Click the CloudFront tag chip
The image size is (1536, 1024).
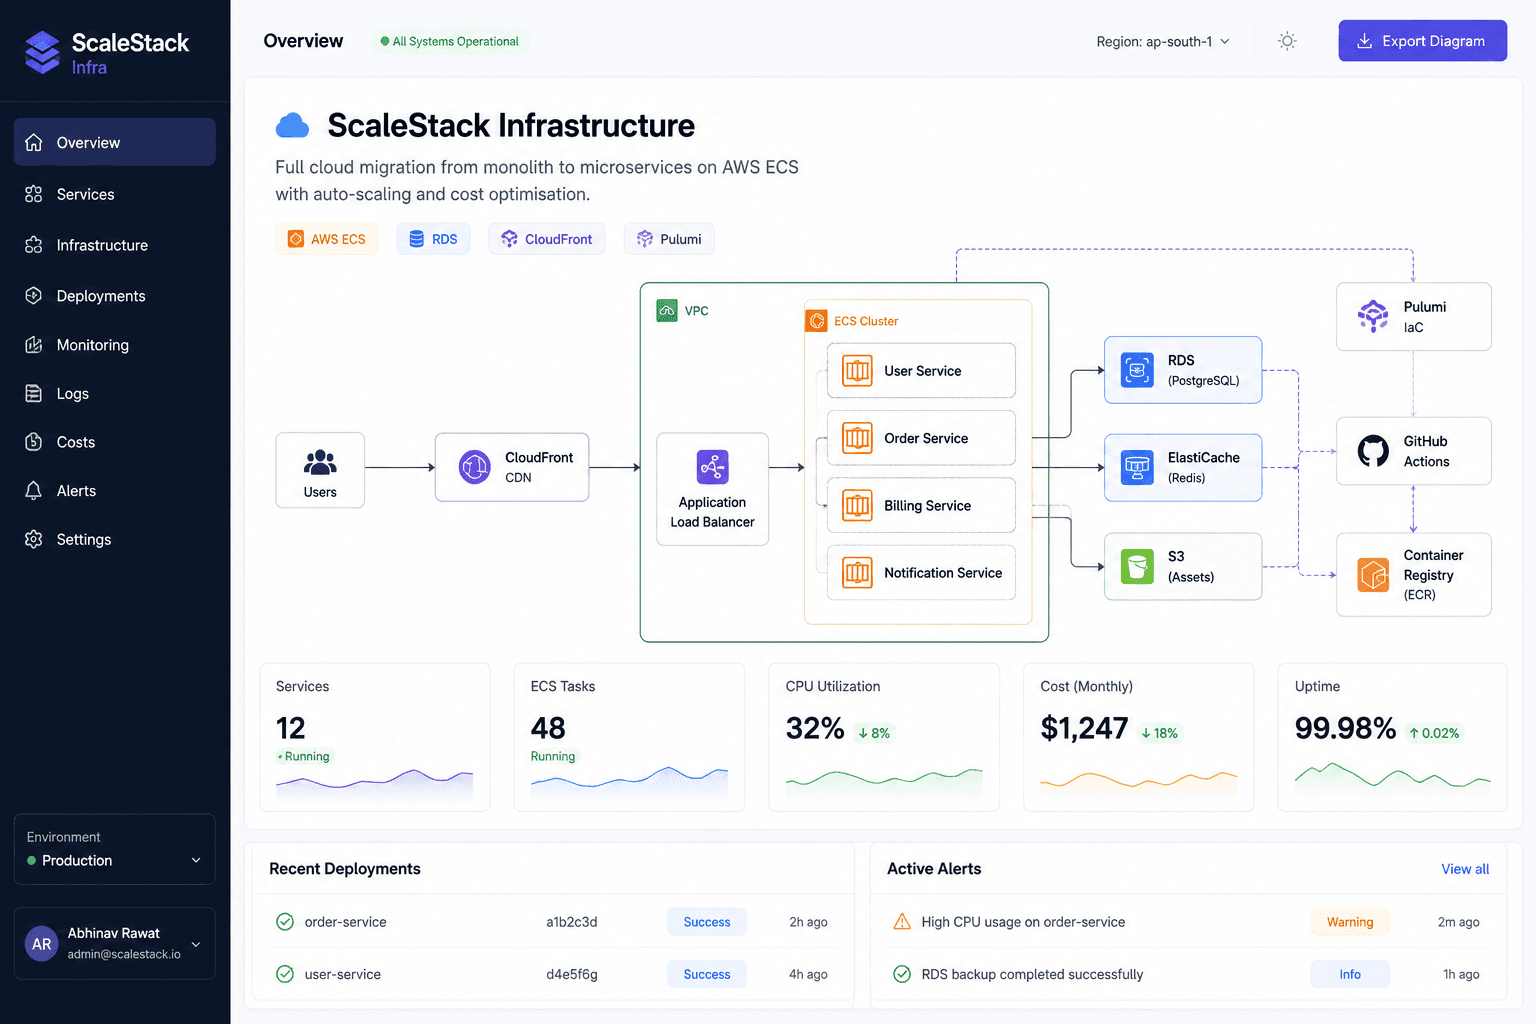click(x=547, y=239)
